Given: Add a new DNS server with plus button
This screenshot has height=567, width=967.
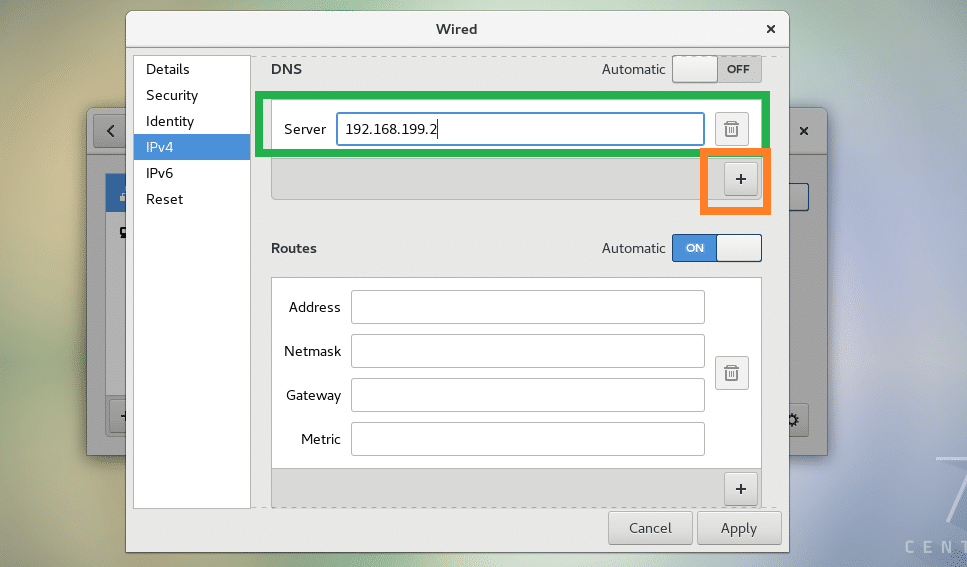Looking at the screenshot, I should point(741,179).
